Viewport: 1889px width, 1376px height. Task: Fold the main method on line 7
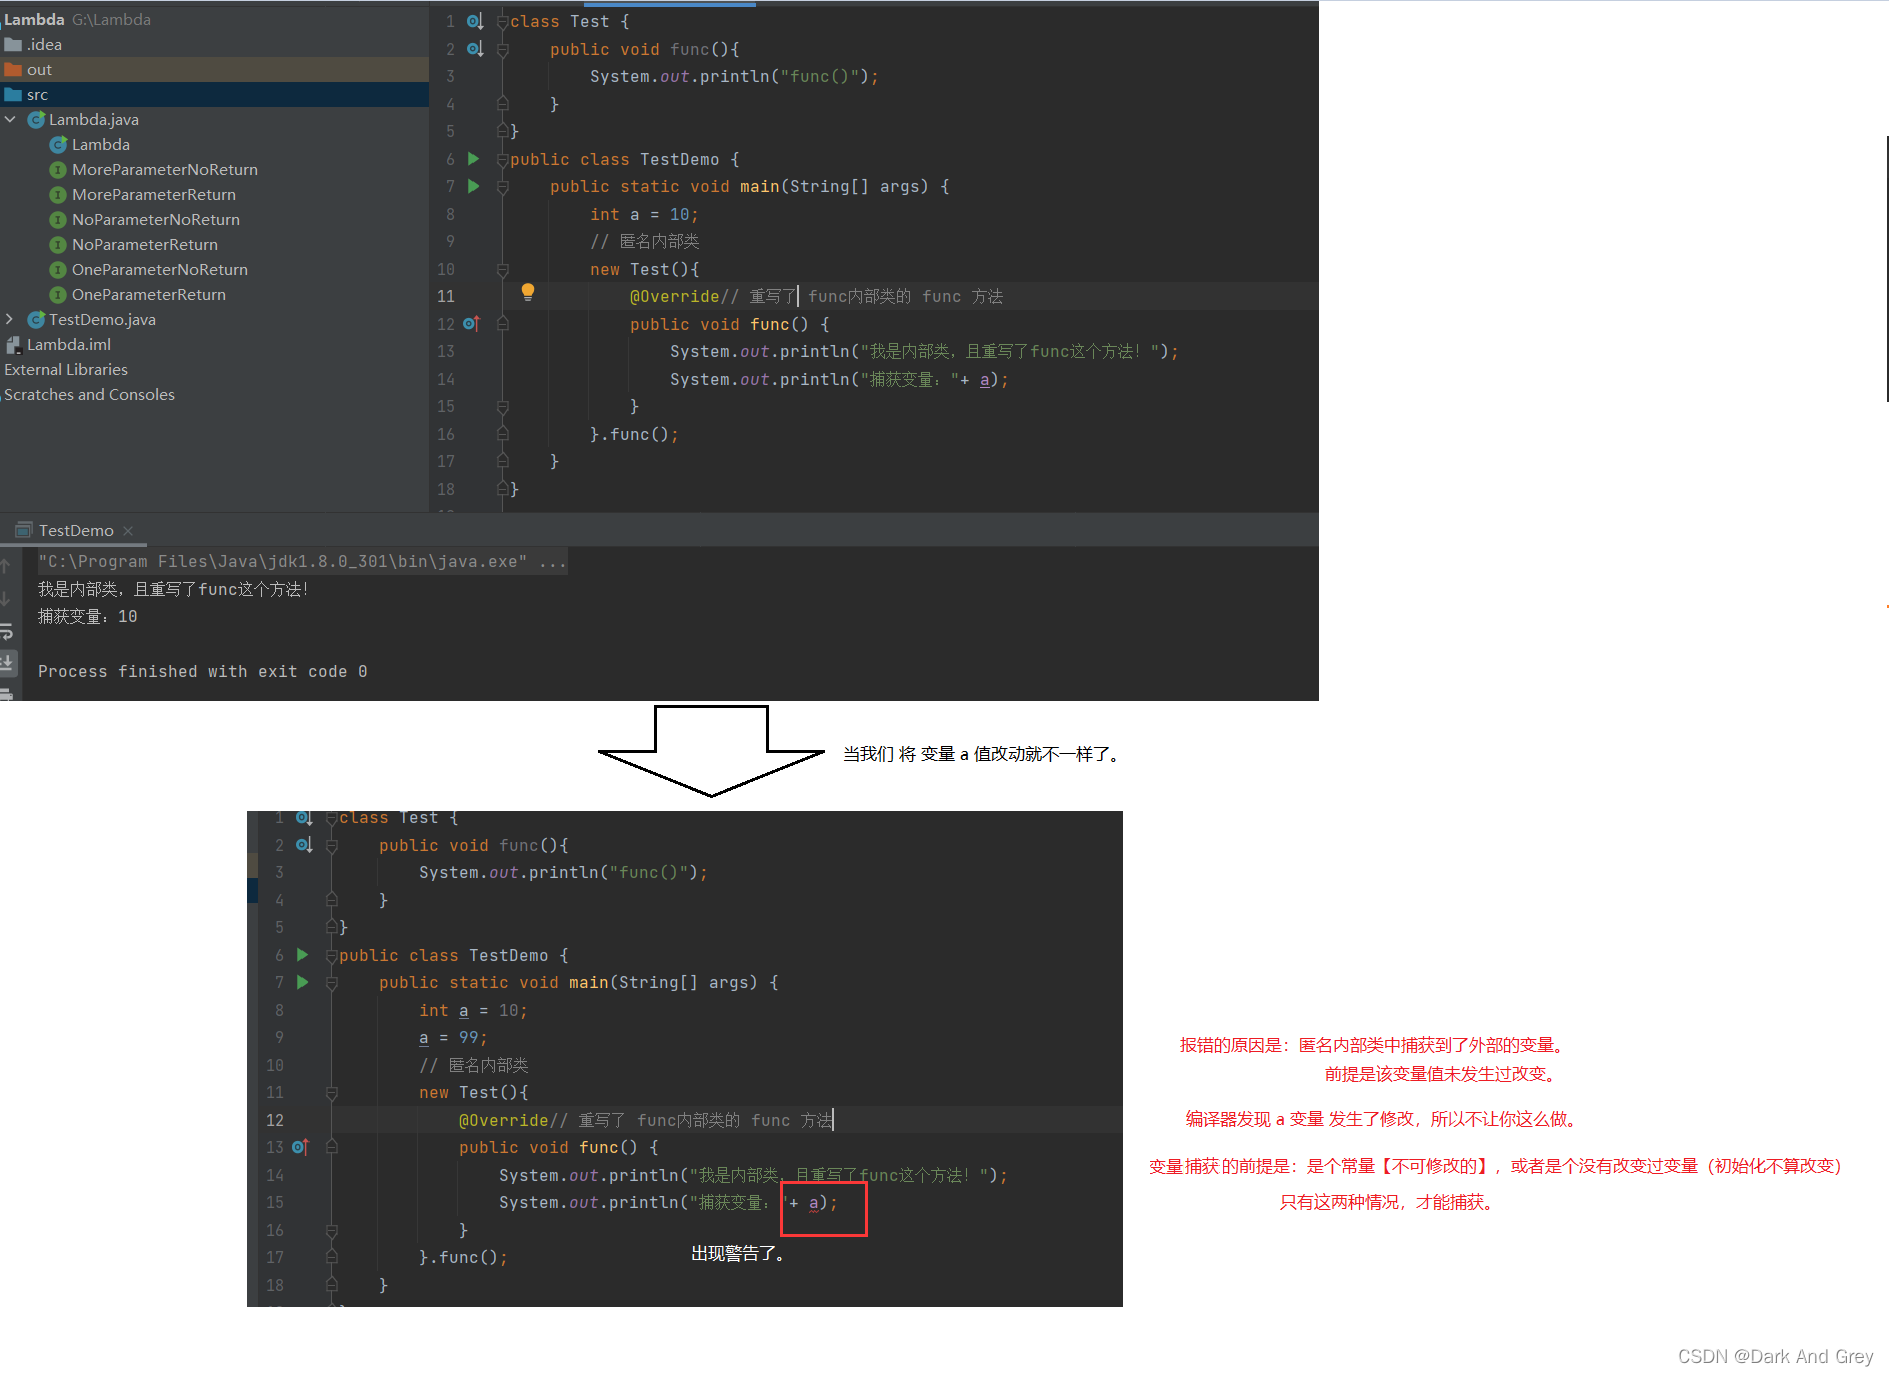[x=503, y=186]
